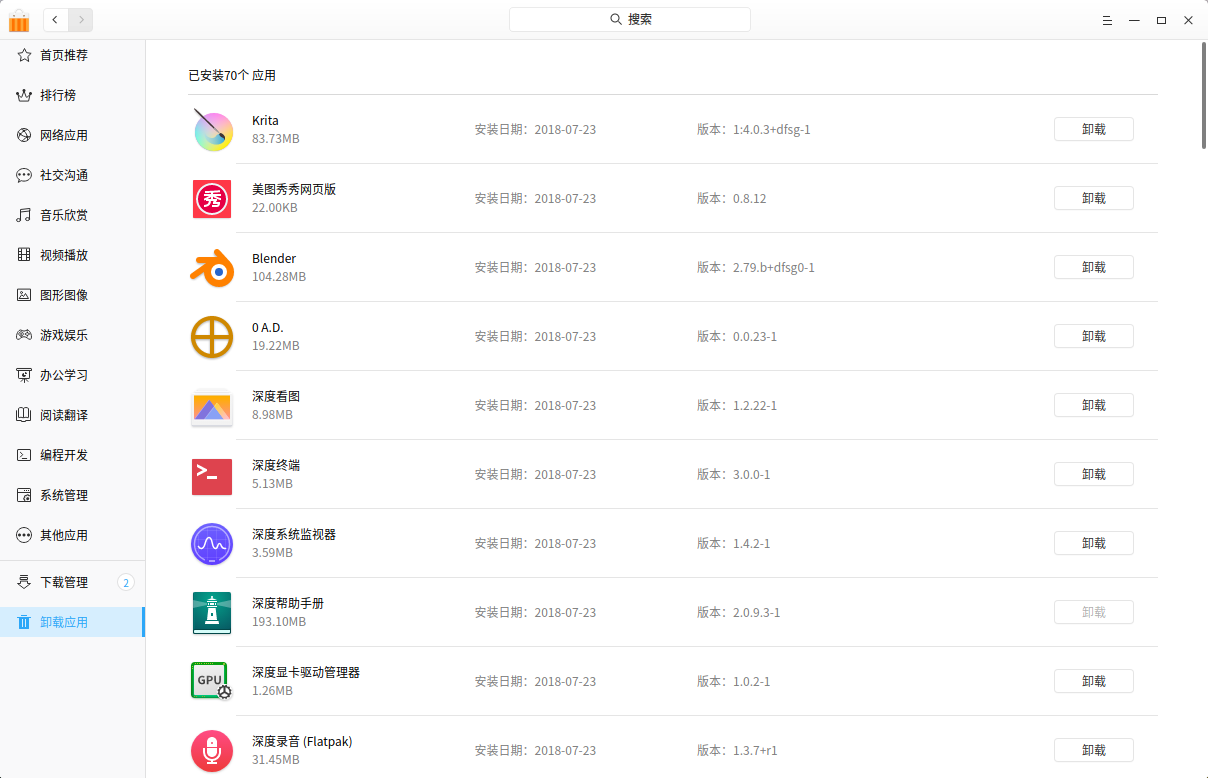Click the book icon beside 阅读翻译
1208x778 pixels.
[x=24, y=415]
